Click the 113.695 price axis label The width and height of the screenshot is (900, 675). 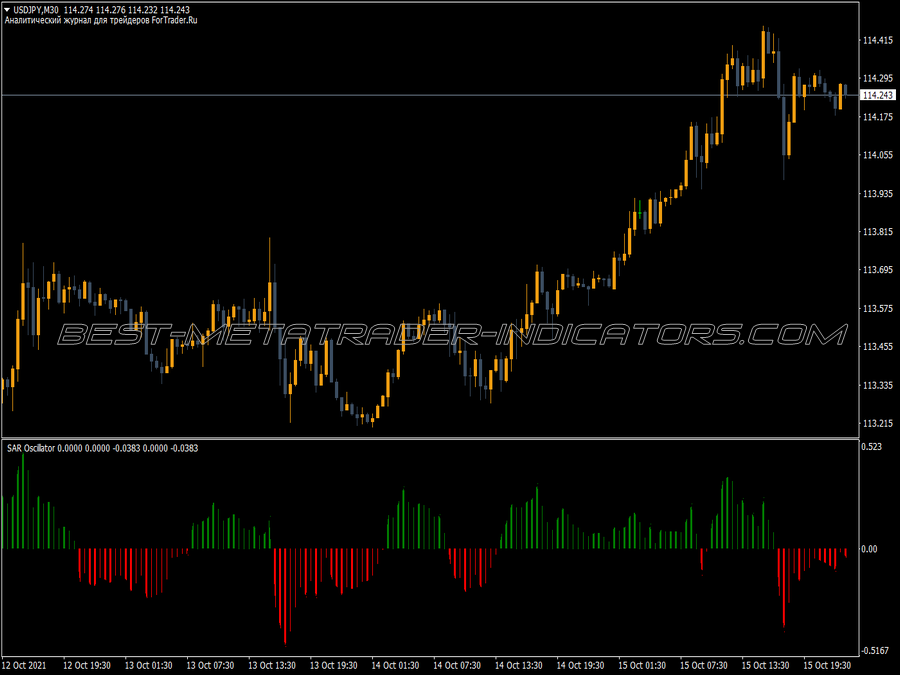pos(878,270)
